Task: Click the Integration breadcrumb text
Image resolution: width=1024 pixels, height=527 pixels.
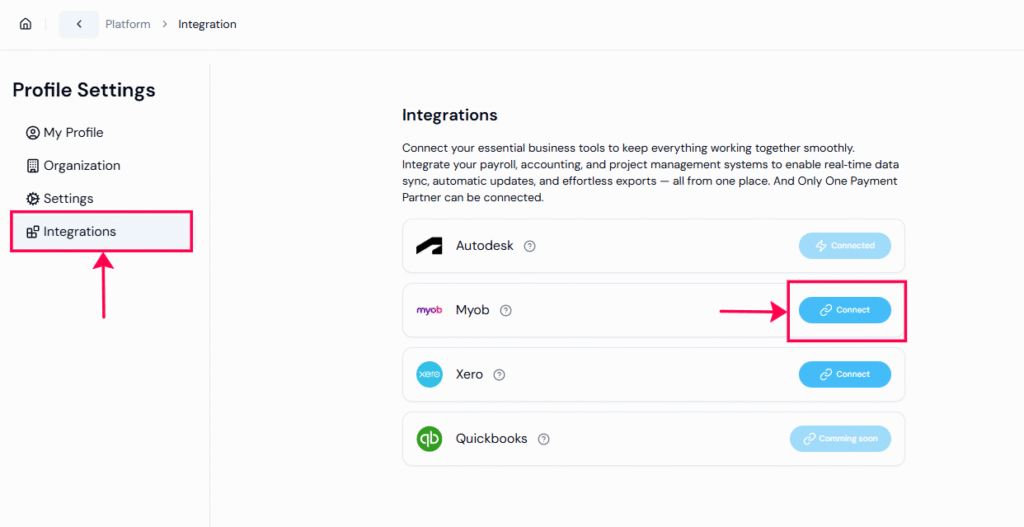Action: 207,24
